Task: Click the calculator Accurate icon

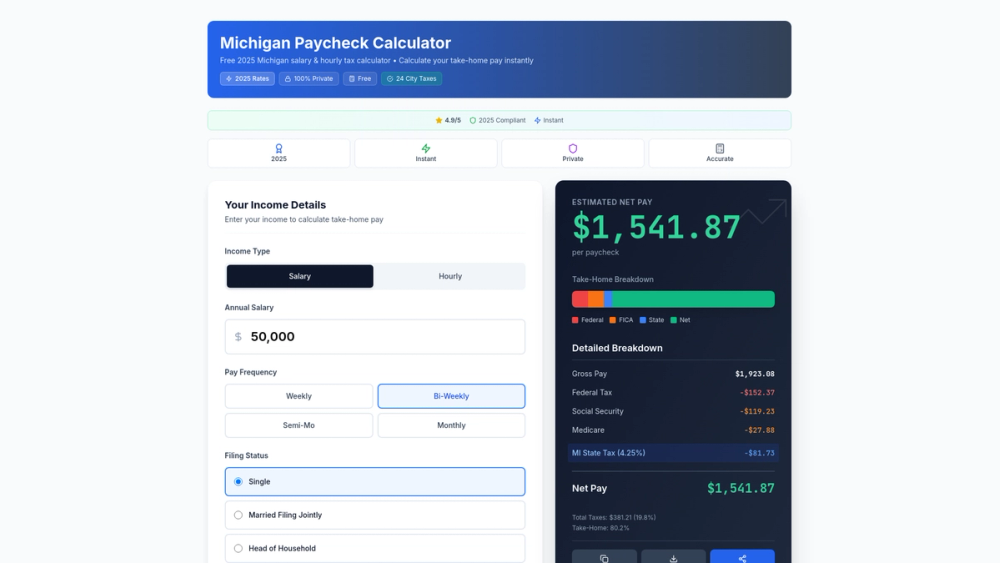Action: point(720,148)
